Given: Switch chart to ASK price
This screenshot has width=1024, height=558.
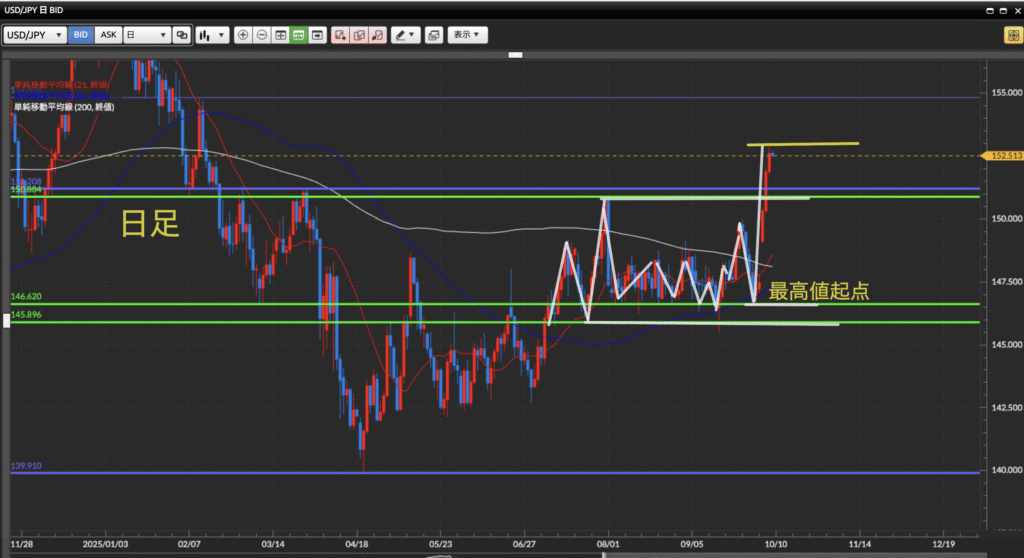Looking at the screenshot, I should [x=107, y=35].
